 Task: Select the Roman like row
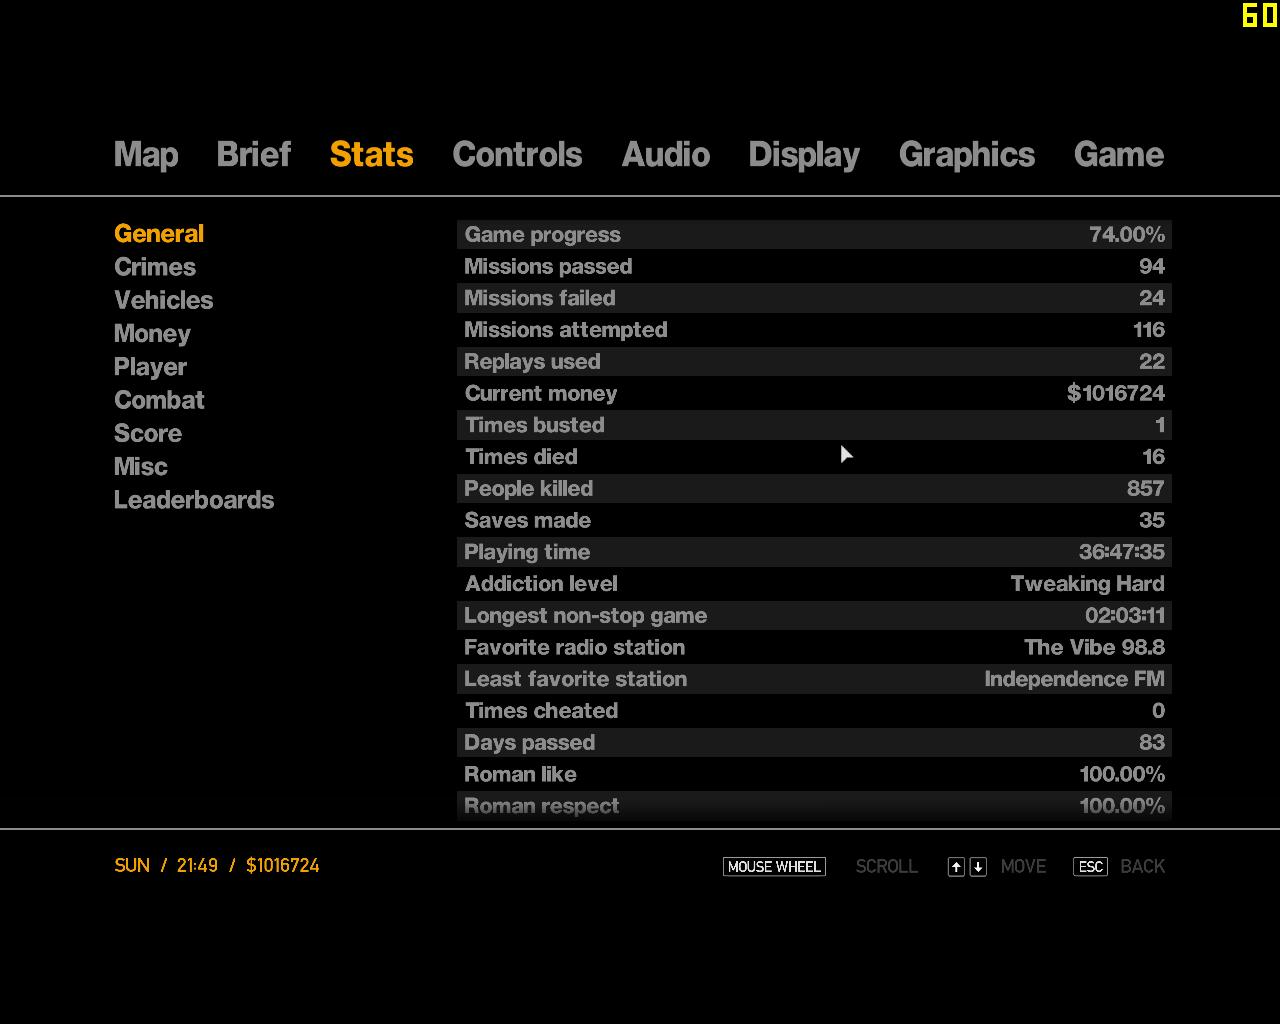coord(814,774)
